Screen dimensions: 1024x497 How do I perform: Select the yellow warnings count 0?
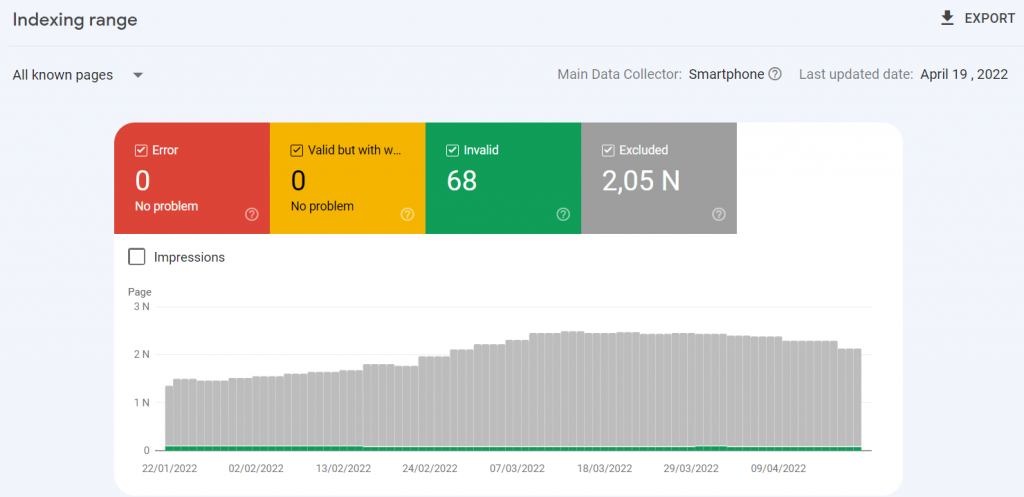click(x=298, y=181)
